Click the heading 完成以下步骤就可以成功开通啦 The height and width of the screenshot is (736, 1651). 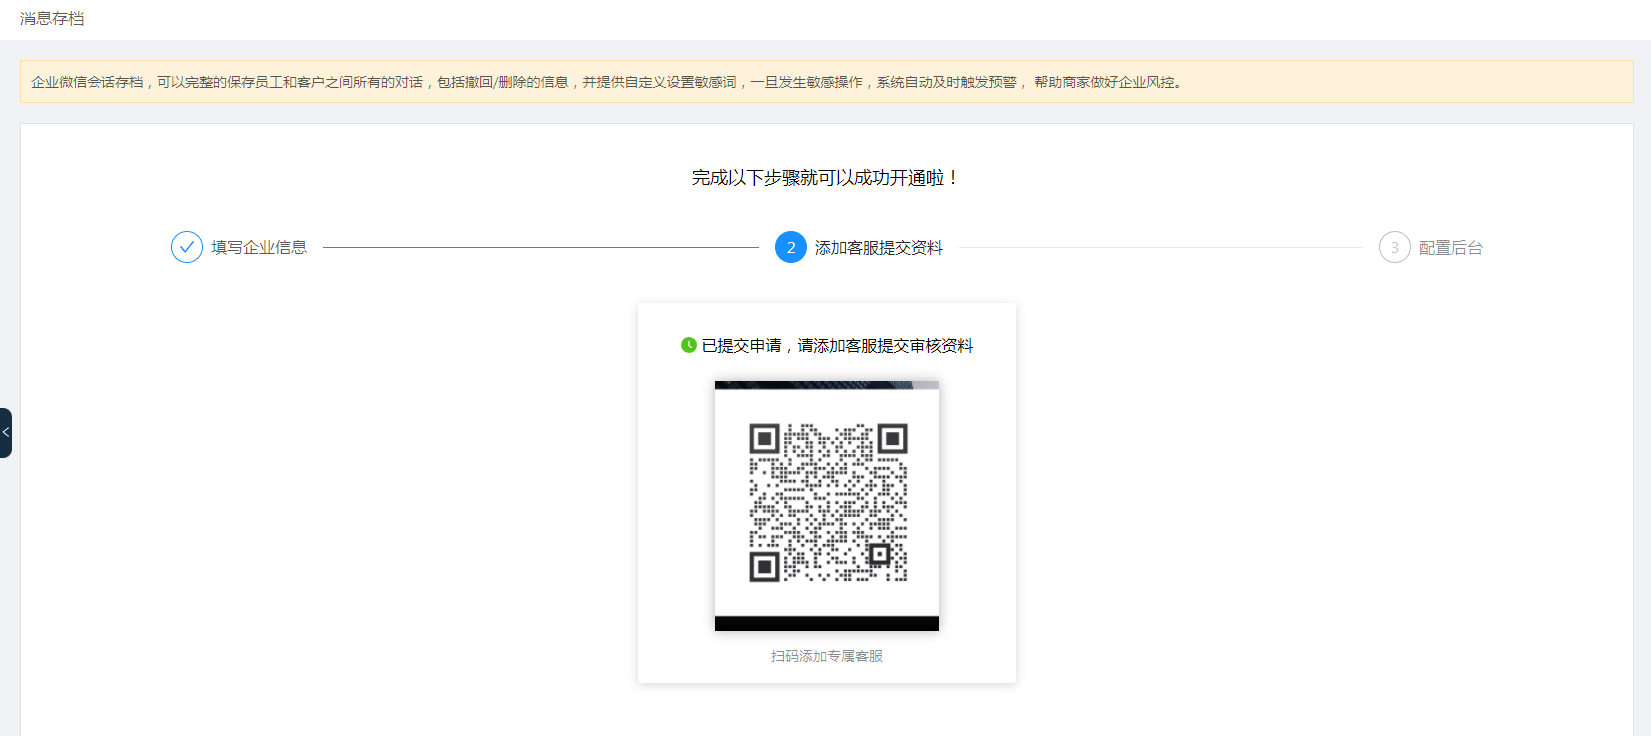click(x=826, y=178)
